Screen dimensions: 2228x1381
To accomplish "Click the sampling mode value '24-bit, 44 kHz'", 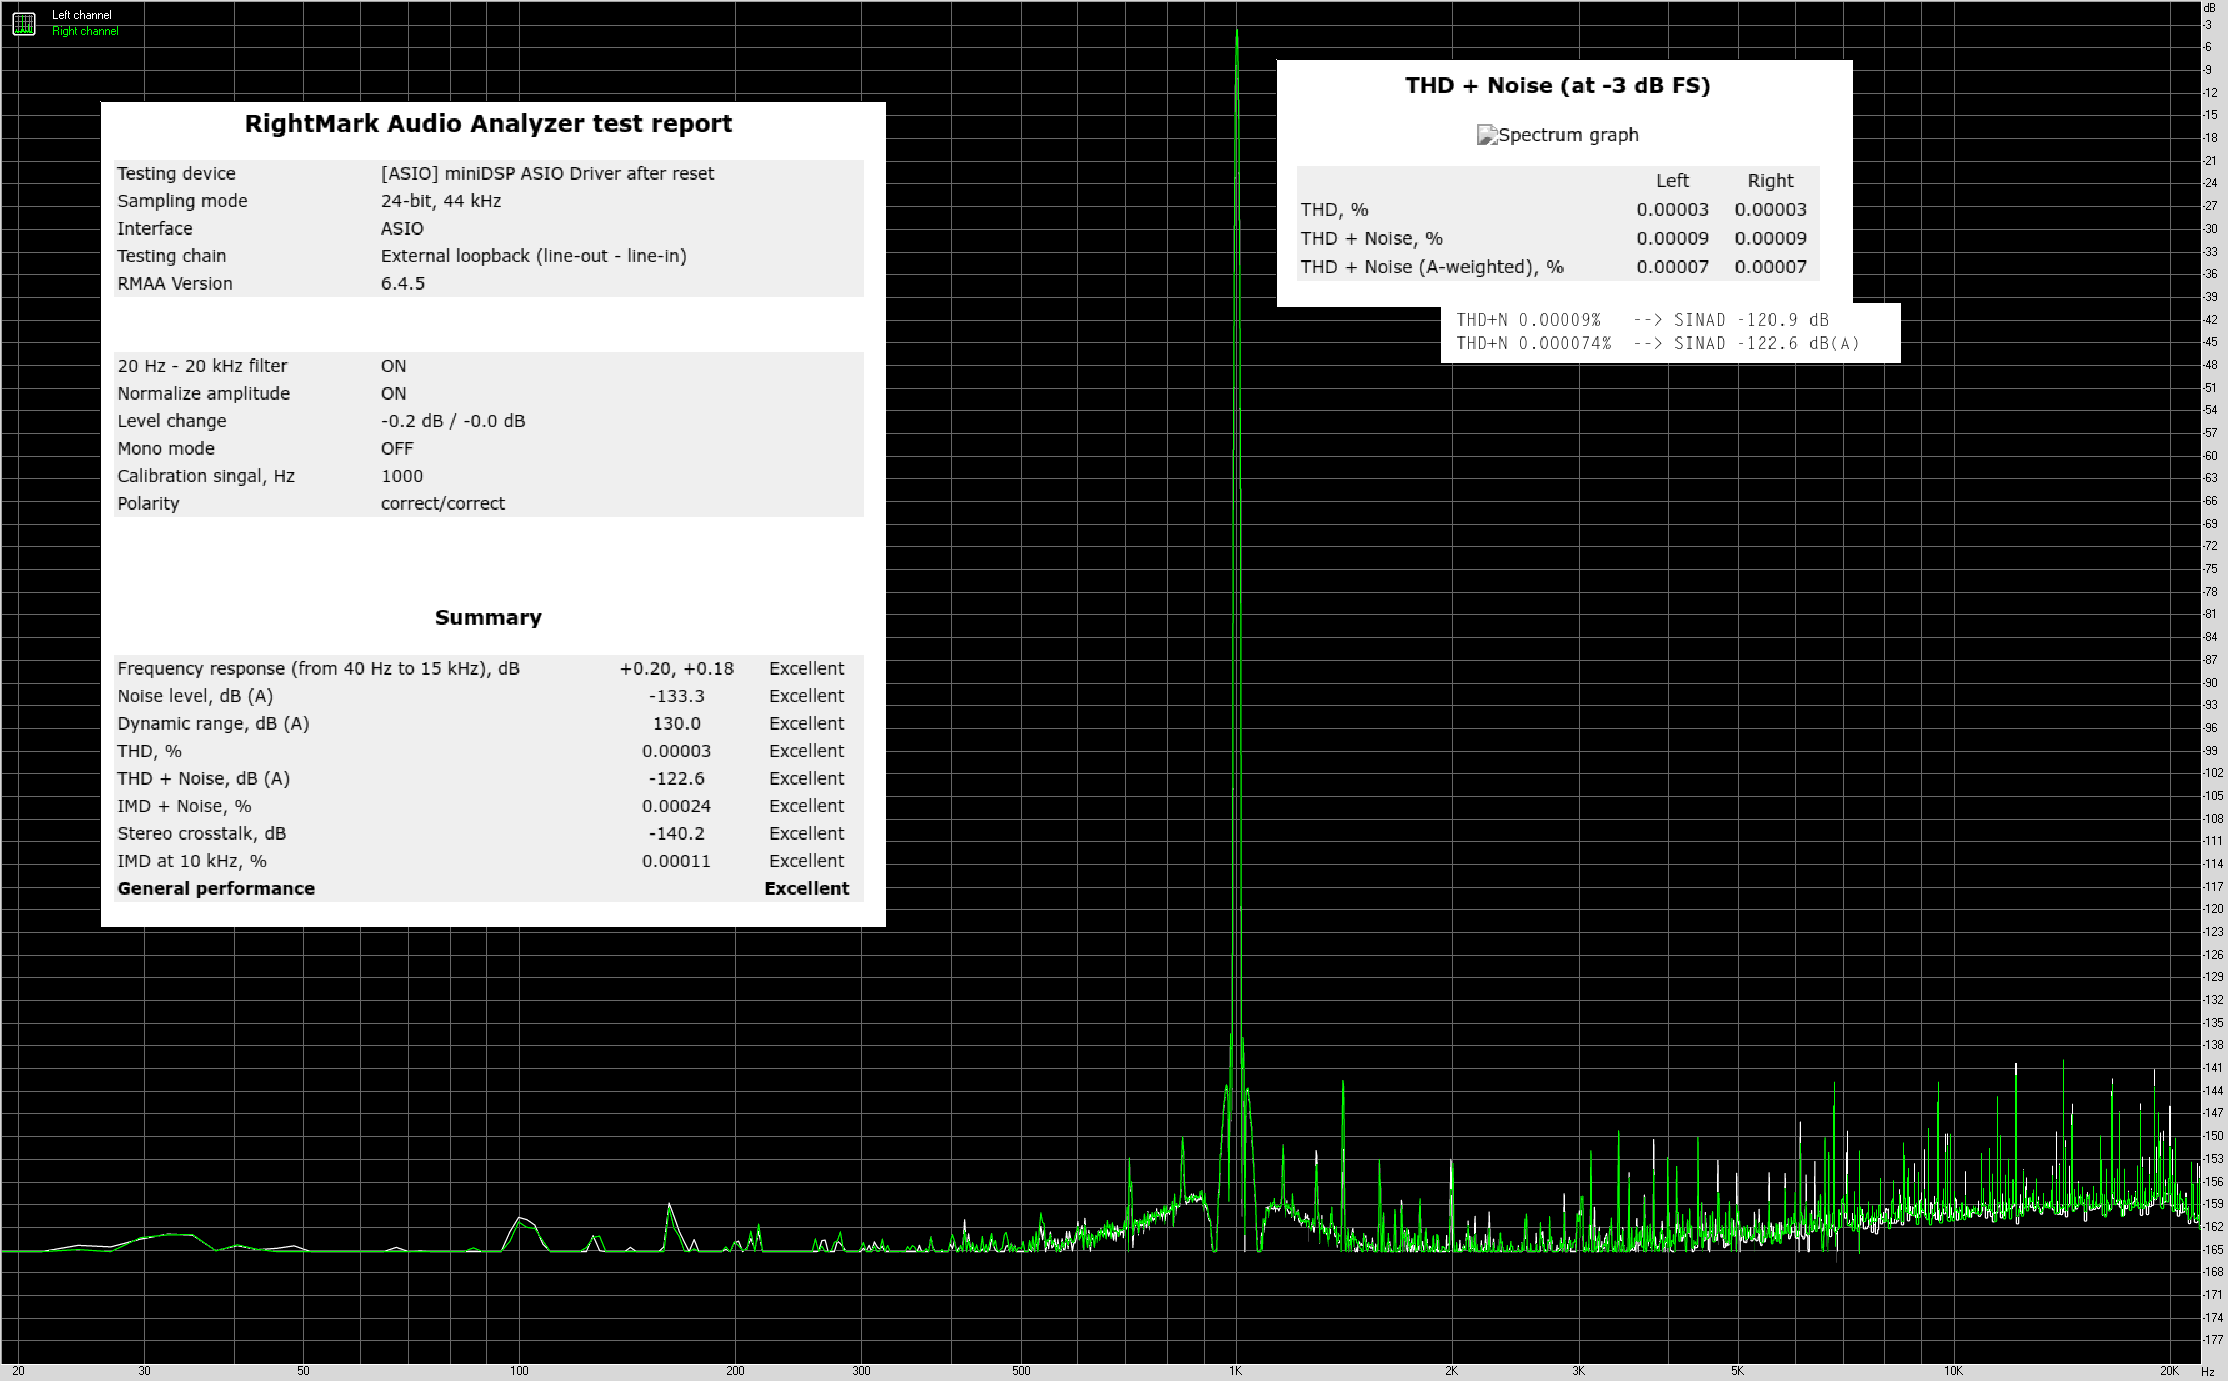I will click(x=441, y=201).
